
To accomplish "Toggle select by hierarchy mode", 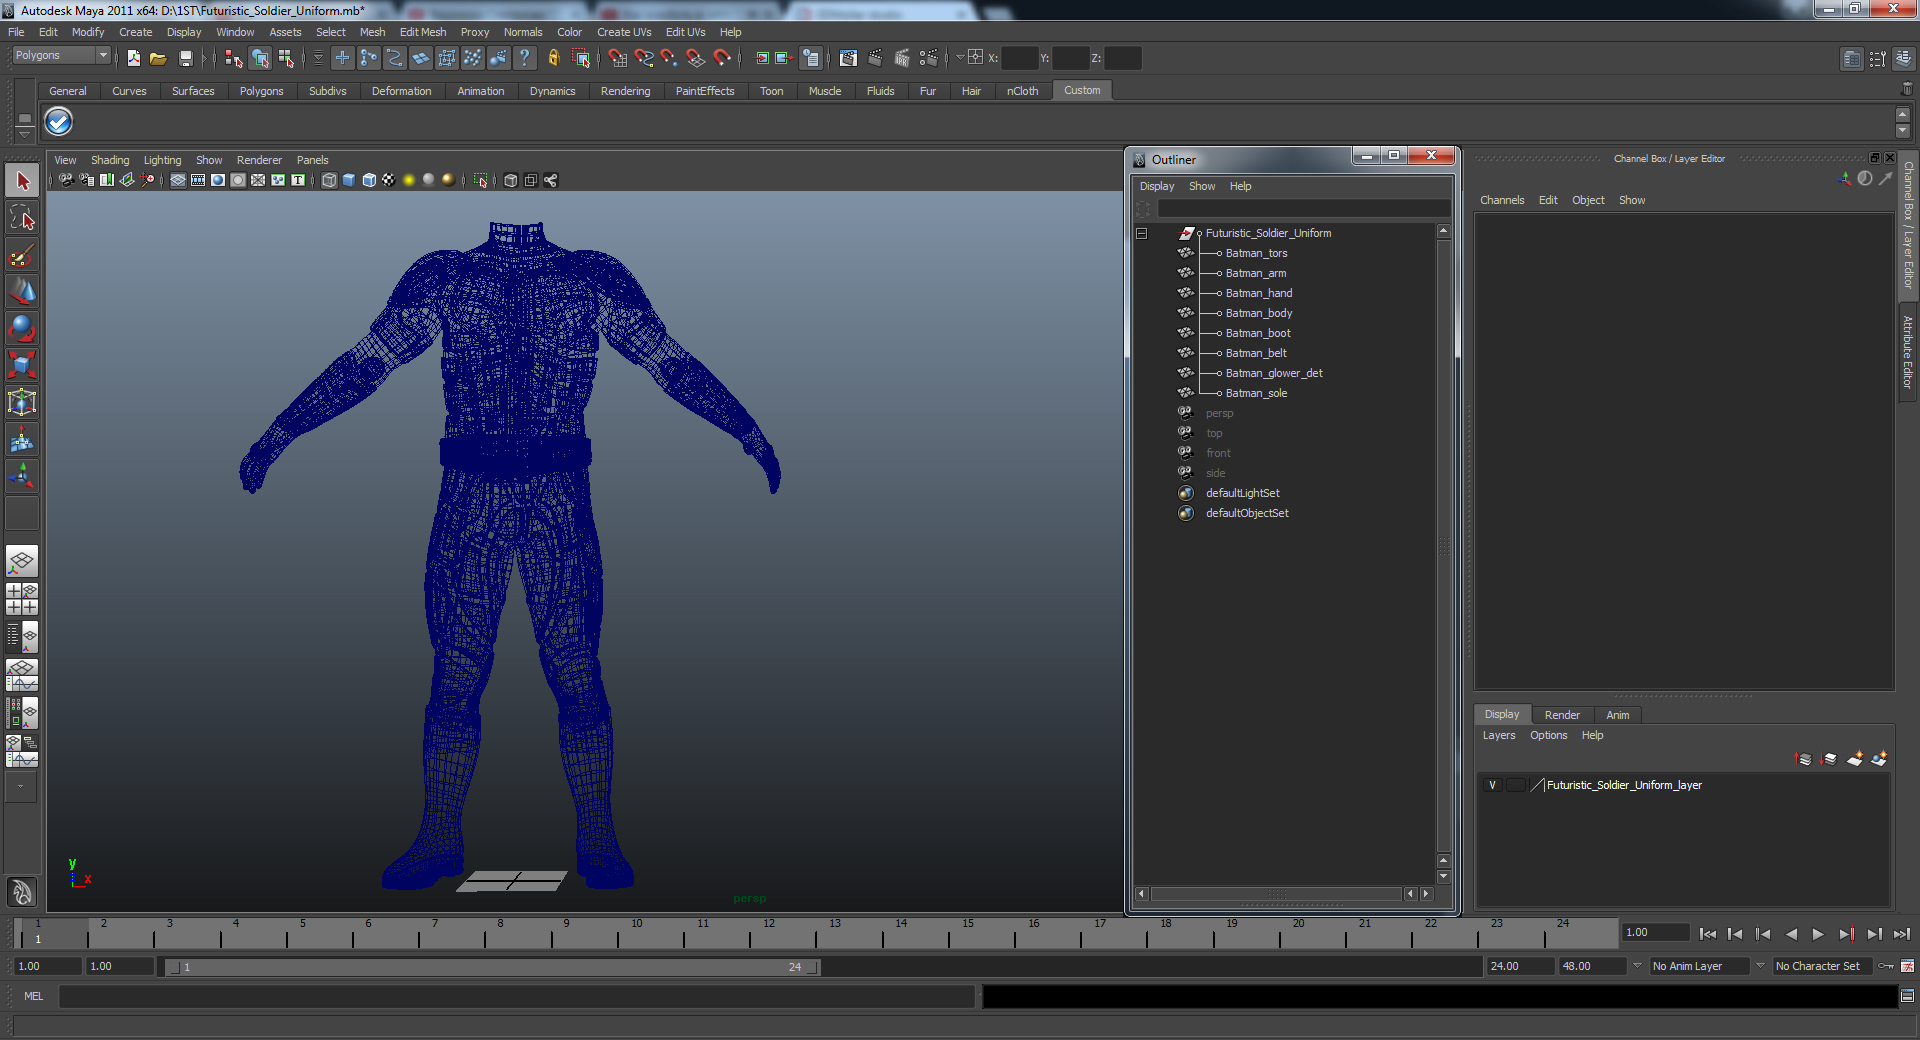I will (x=234, y=58).
